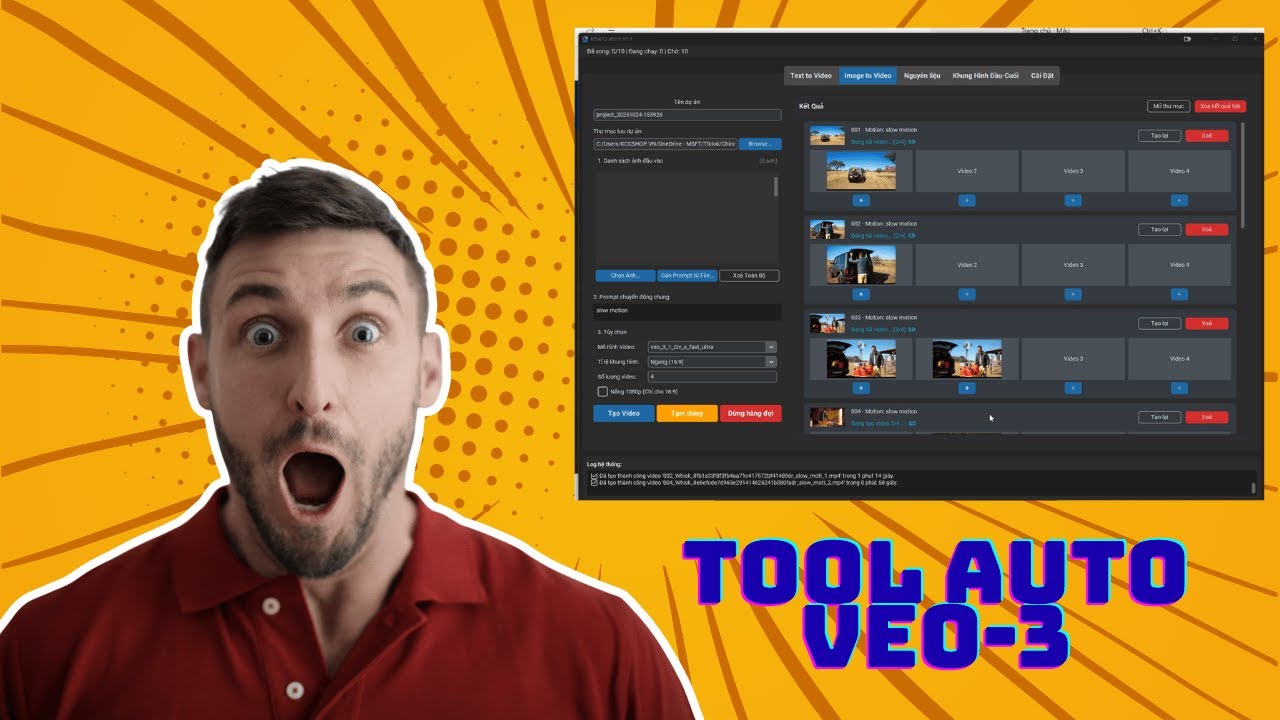This screenshot has width=1280, height=720.
Task: Click the Chọn Ảnh button
Action: [x=625, y=275]
